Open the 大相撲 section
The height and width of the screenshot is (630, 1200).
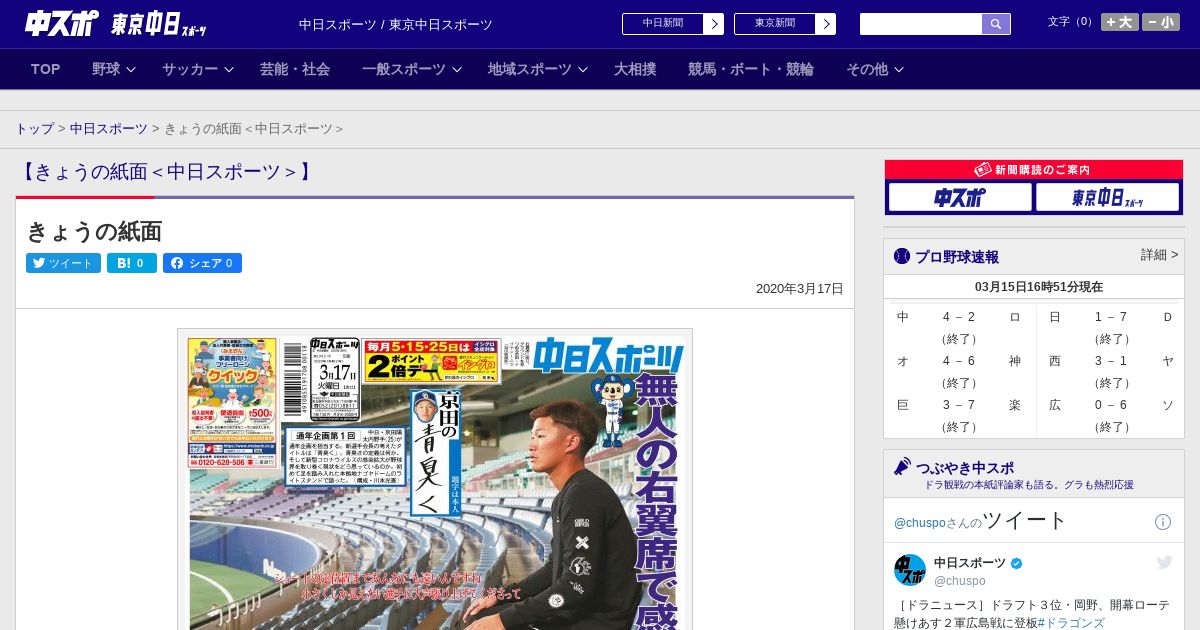tap(635, 69)
